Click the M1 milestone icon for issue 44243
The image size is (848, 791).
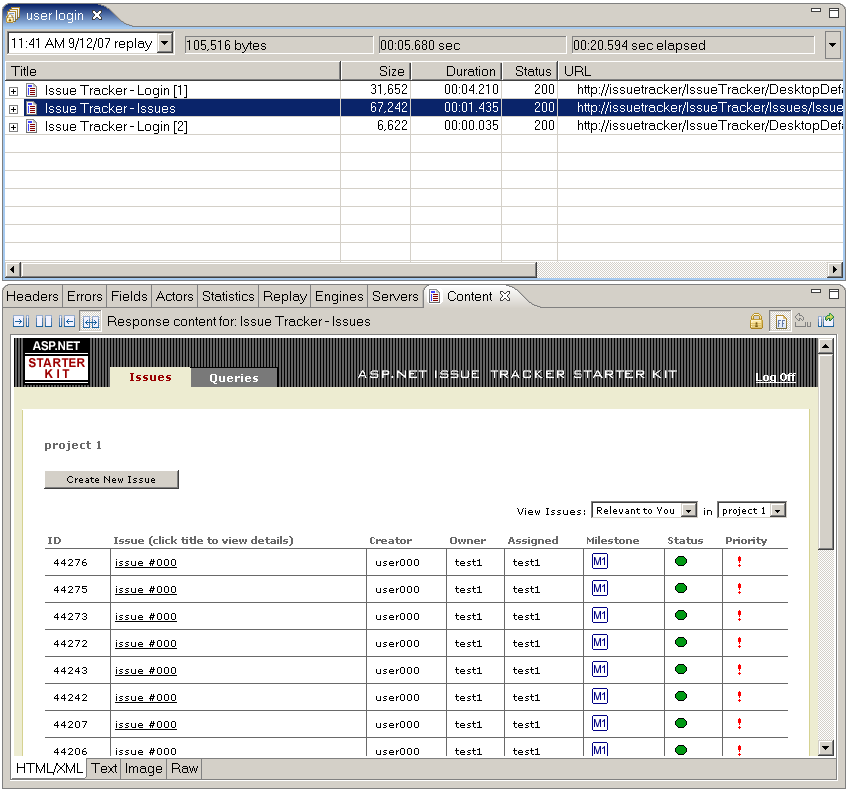tap(600, 670)
